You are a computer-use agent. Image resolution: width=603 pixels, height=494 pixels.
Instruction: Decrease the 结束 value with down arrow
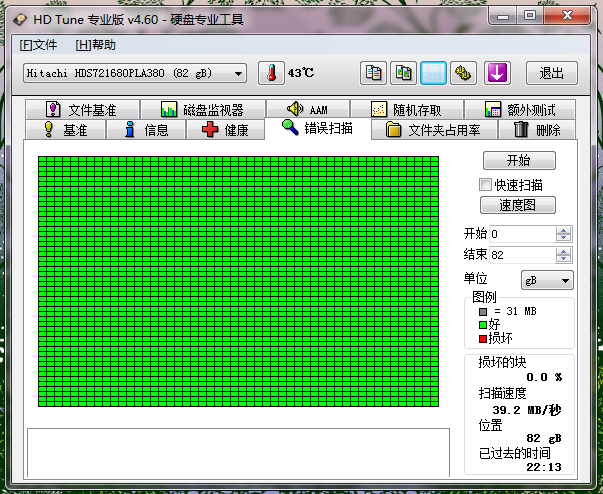(563, 258)
